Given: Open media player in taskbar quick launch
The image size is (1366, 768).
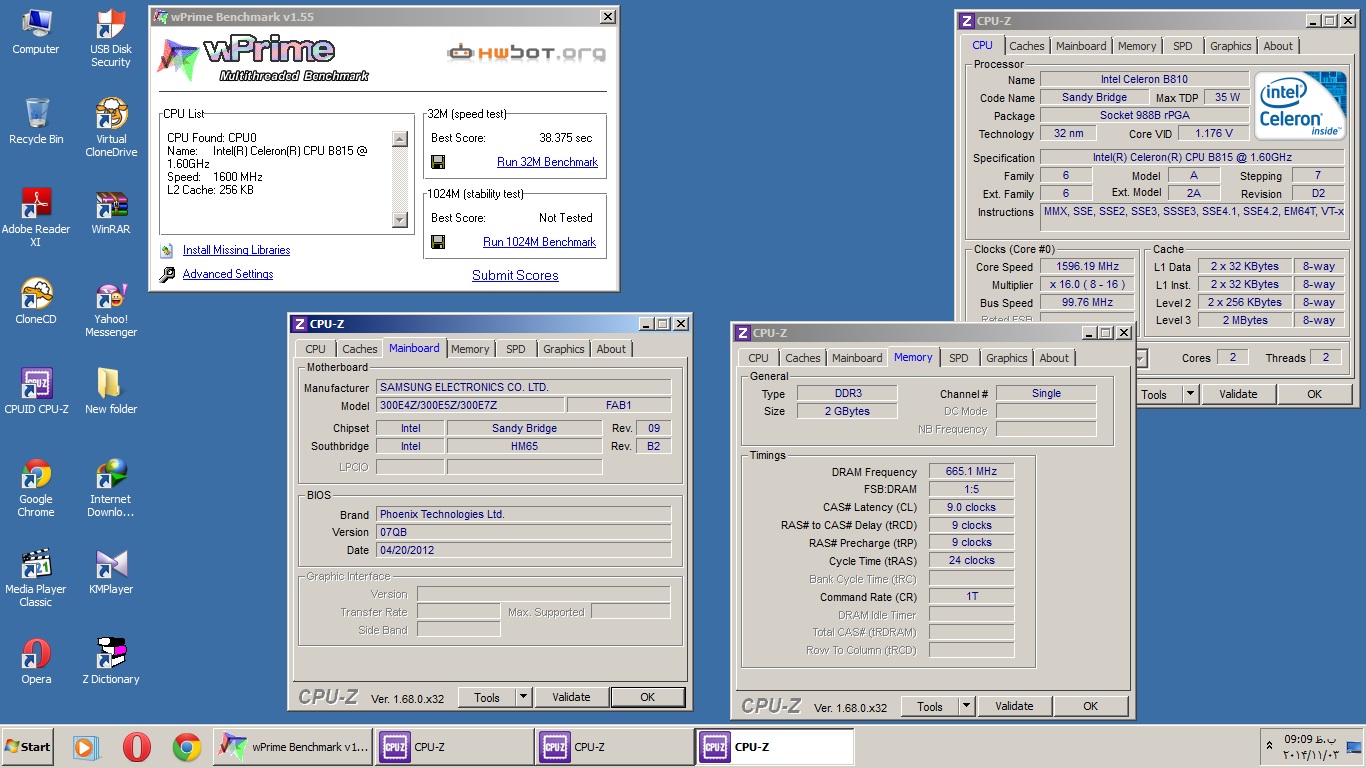Looking at the screenshot, I should (86, 747).
